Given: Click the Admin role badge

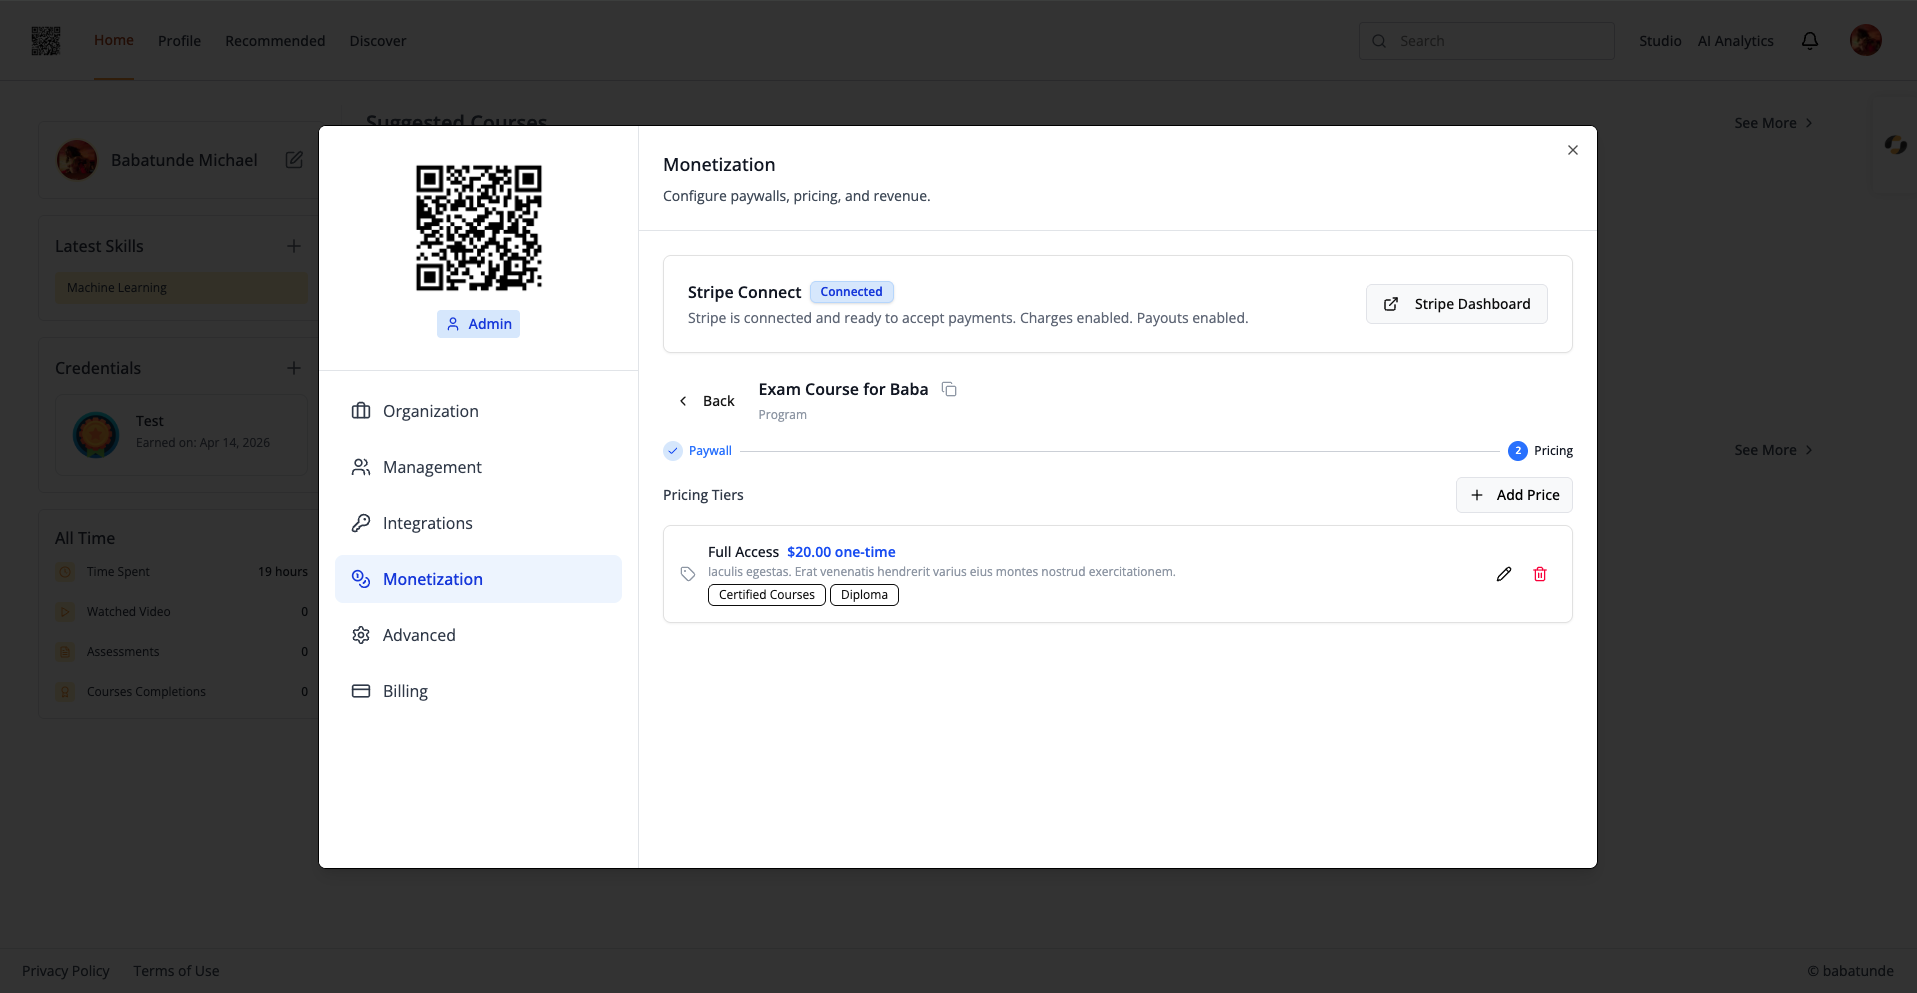Looking at the screenshot, I should (x=479, y=324).
